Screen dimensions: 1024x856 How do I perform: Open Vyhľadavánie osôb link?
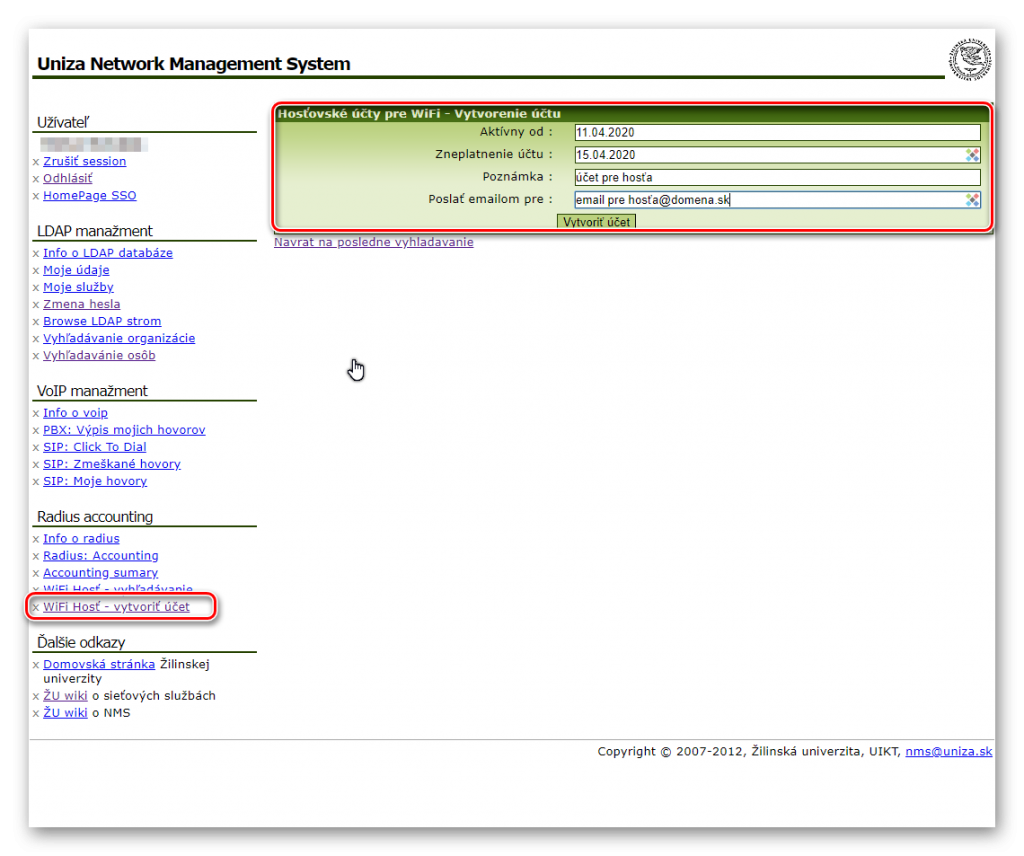(x=99, y=355)
